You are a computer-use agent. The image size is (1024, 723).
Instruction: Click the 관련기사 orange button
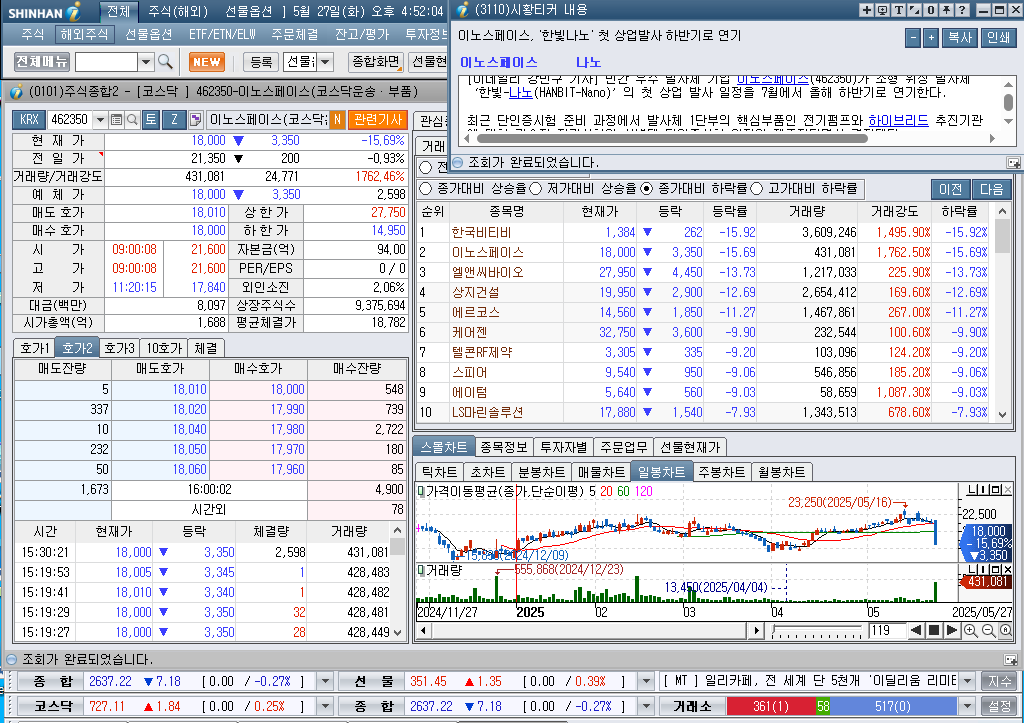tap(377, 120)
